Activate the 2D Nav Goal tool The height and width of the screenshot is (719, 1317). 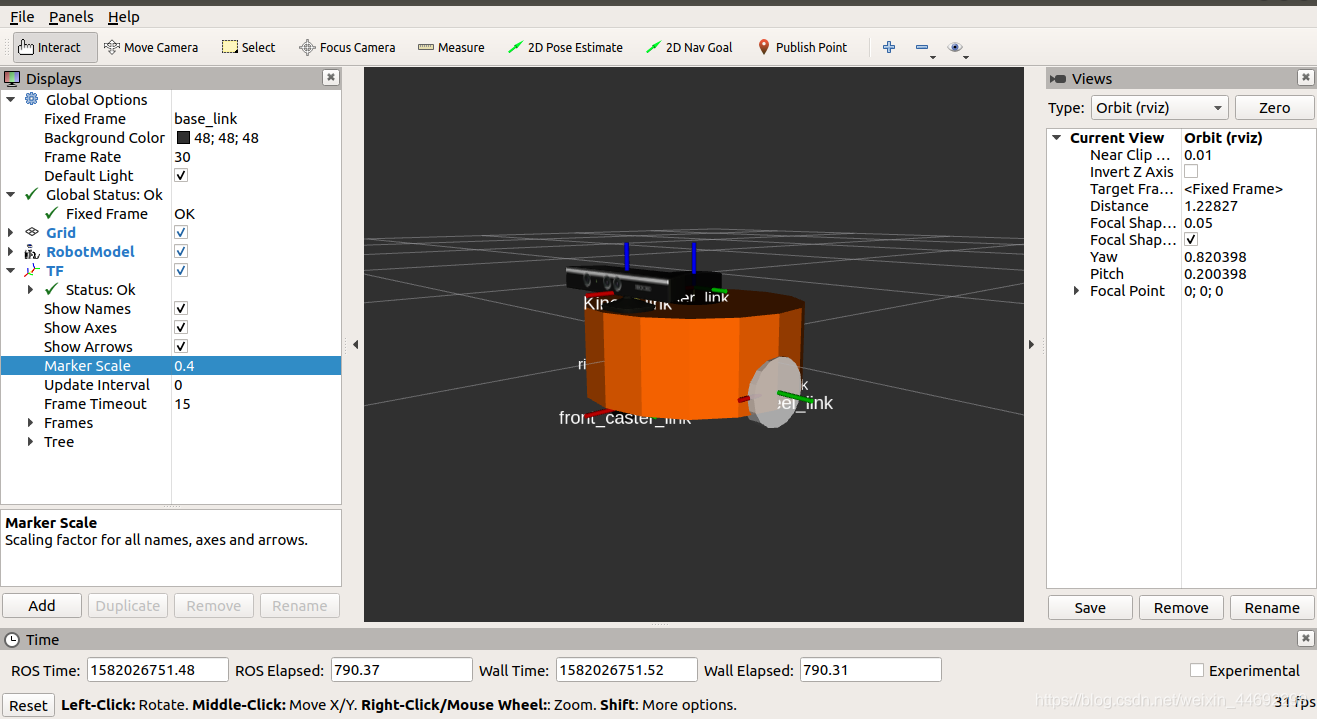point(689,47)
